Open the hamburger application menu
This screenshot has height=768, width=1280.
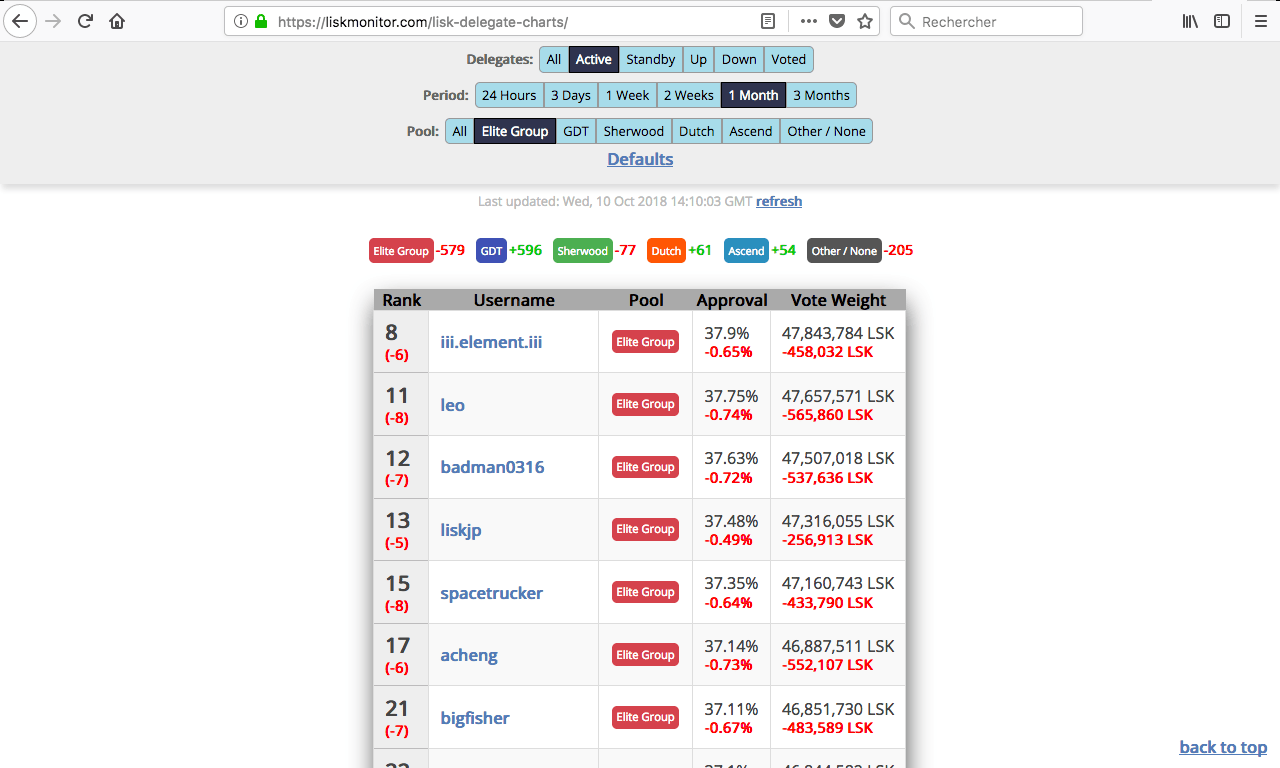[1260, 21]
